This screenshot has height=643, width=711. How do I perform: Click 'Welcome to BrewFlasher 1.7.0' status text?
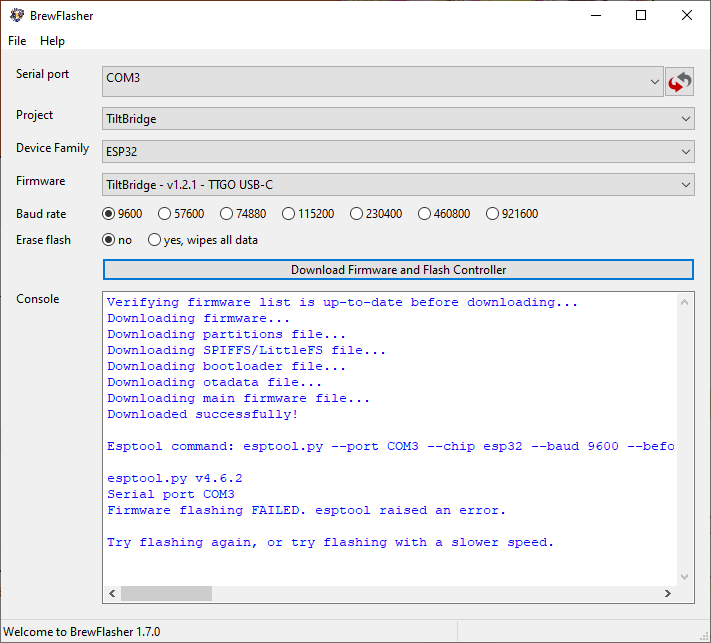tap(82, 632)
